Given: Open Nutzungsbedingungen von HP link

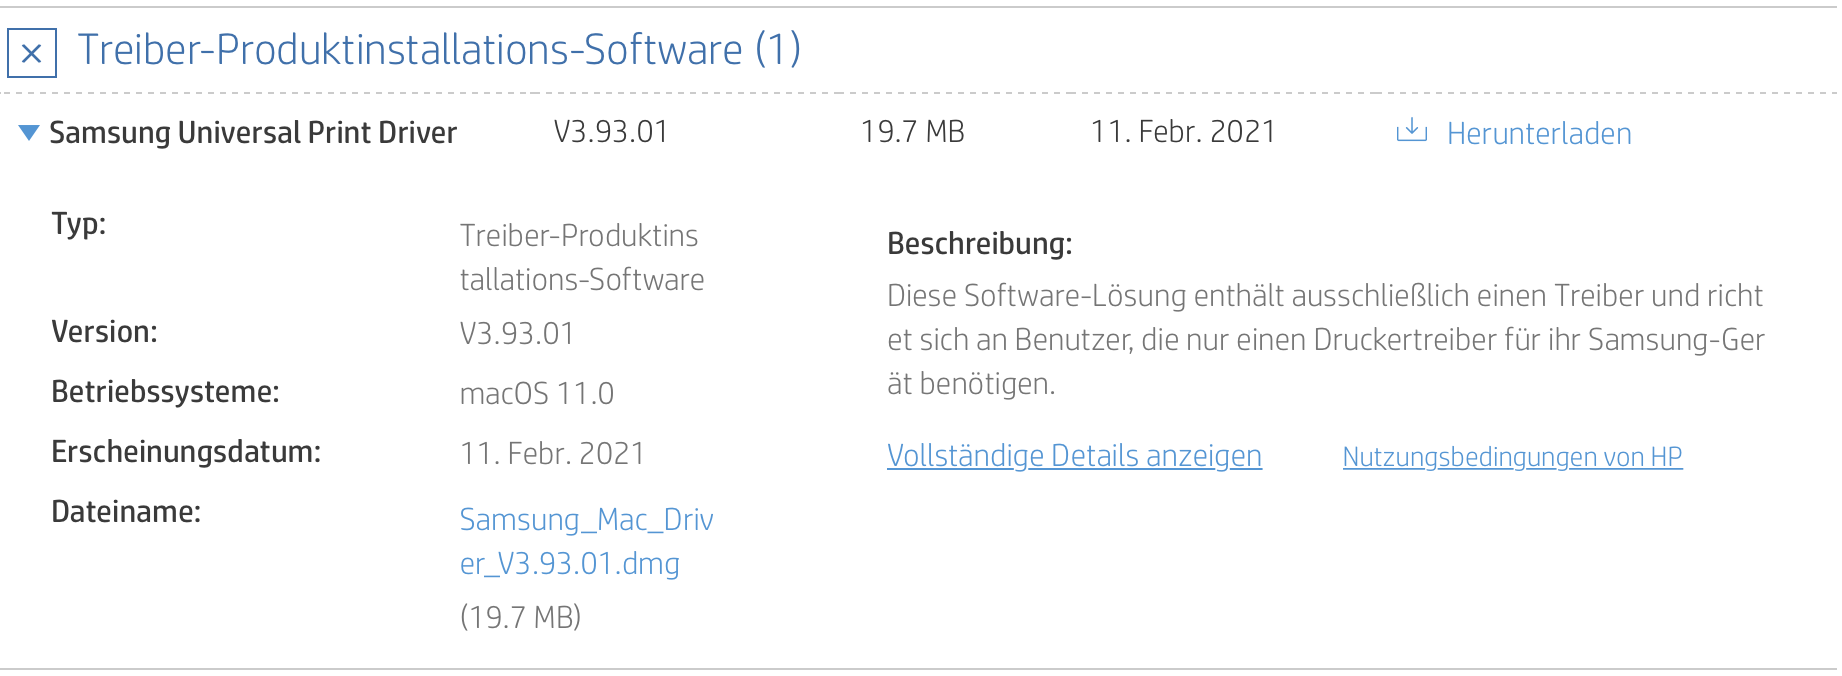Looking at the screenshot, I should click(1511, 457).
